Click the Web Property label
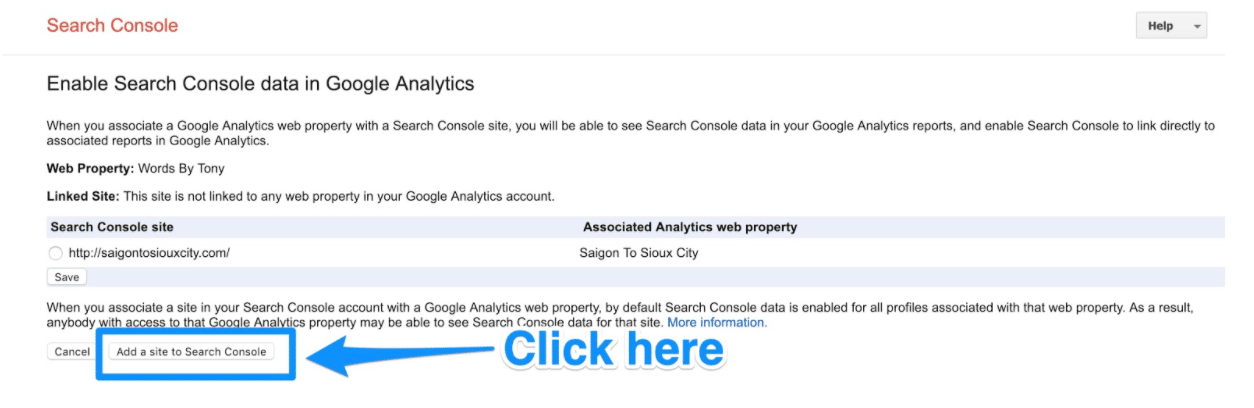Screen dimensions: 1254x408 [x=90, y=169]
